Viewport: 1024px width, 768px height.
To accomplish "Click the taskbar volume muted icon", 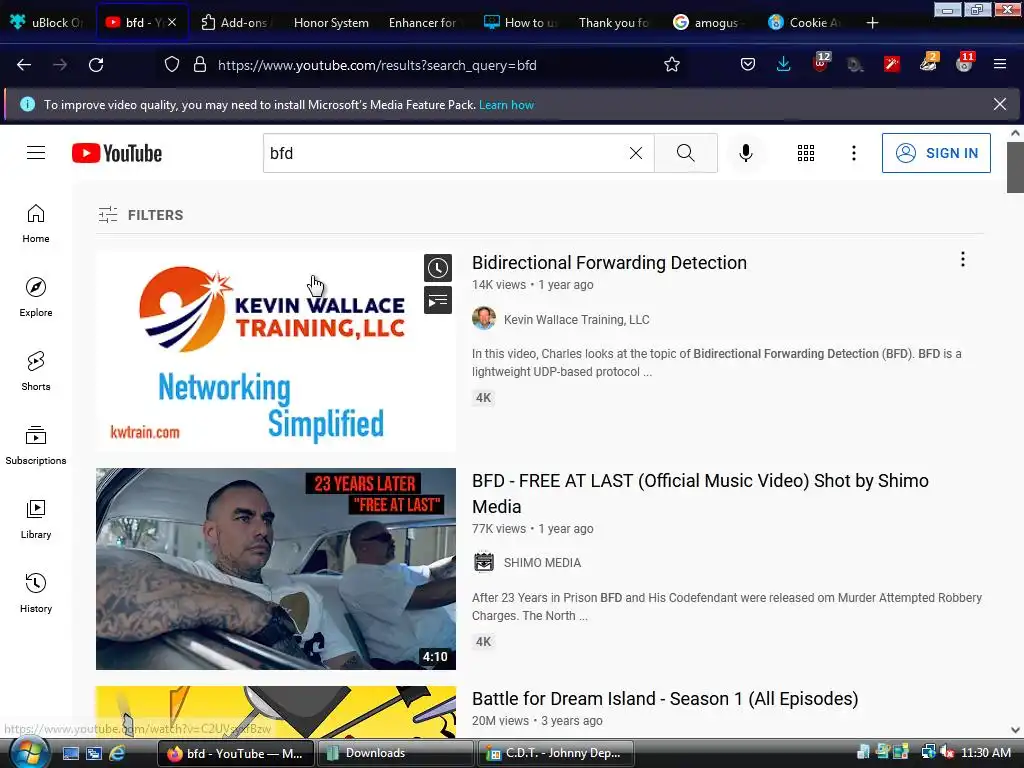I will pos(947,753).
